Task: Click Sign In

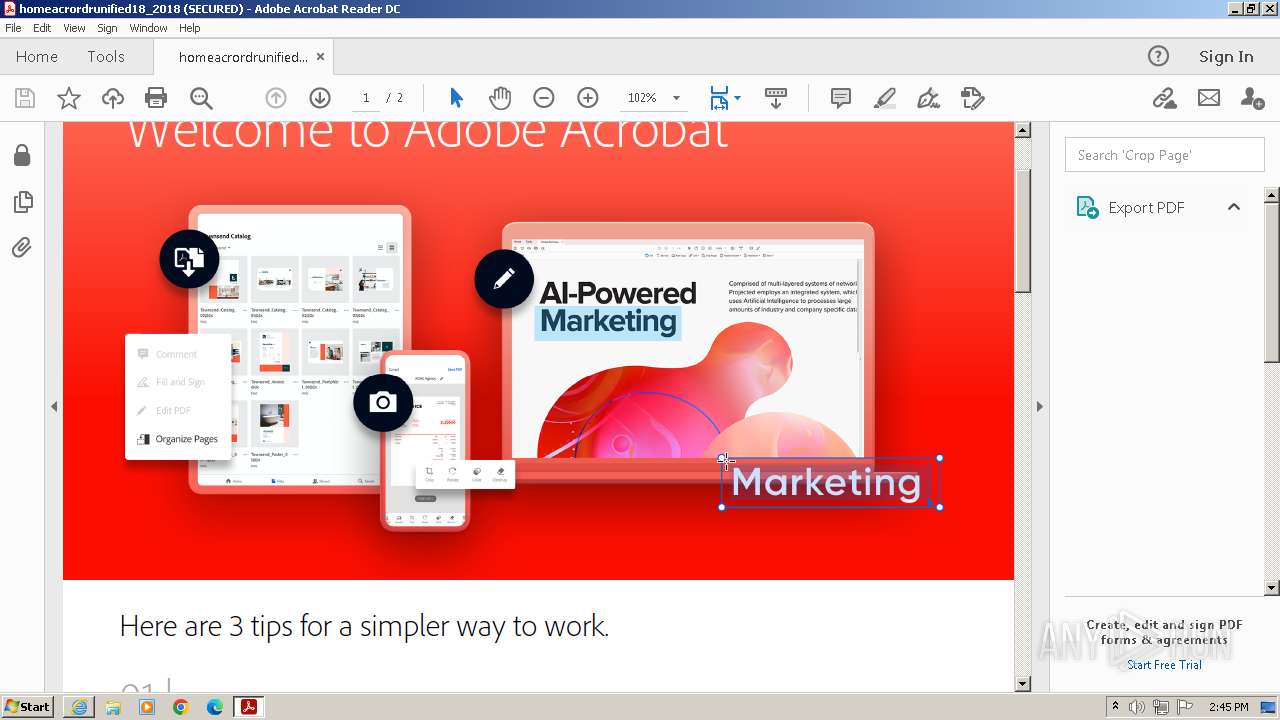Action: (x=1226, y=57)
